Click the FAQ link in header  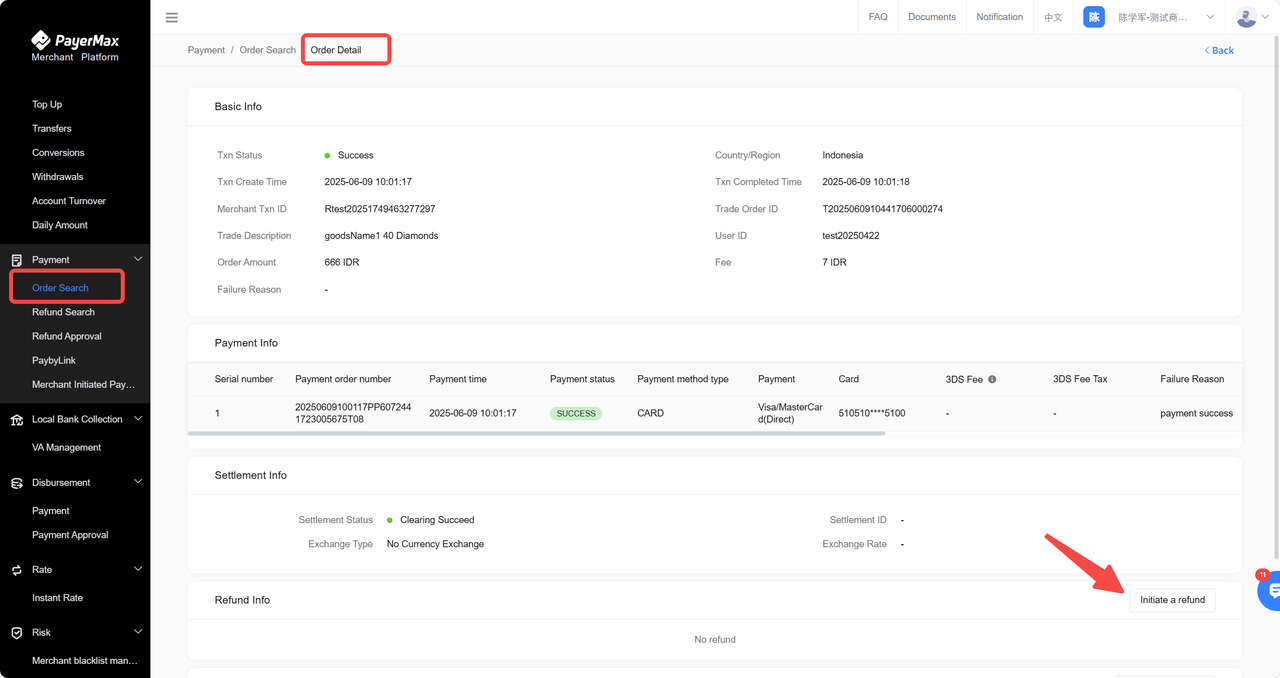point(878,17)
